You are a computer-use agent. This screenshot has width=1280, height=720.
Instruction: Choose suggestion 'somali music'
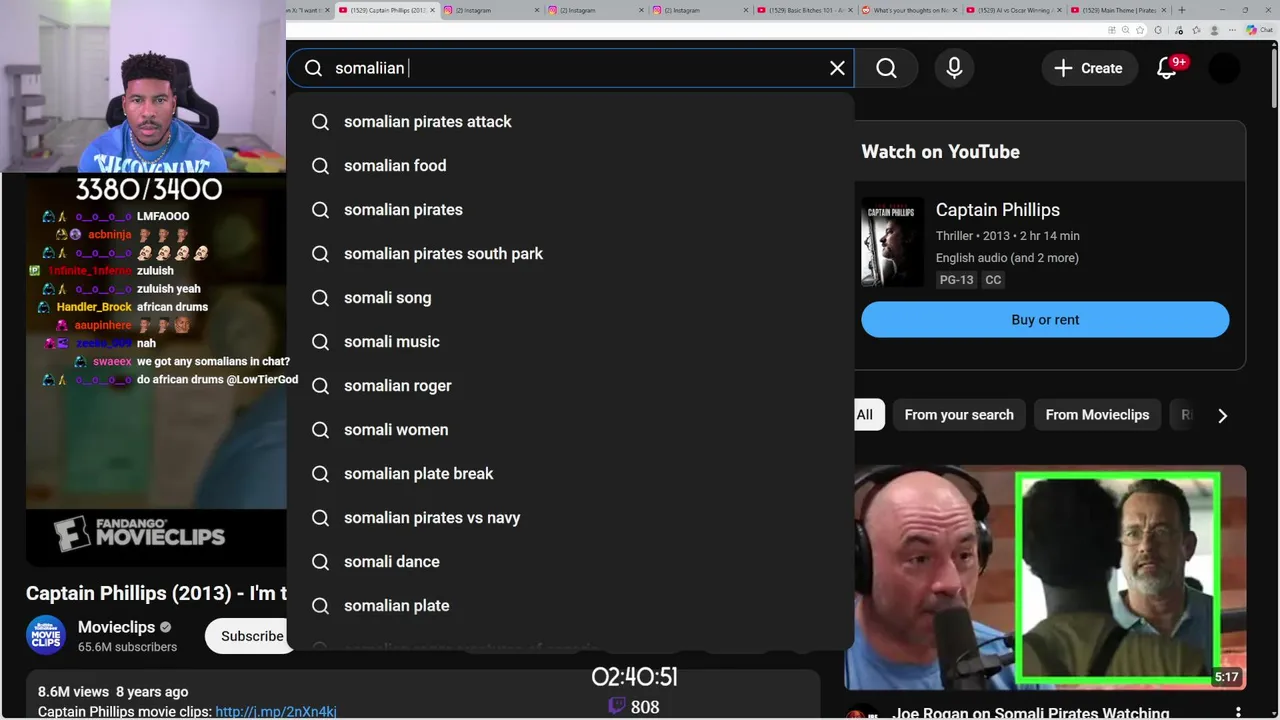pyautogui.click(x=570, y=342)
